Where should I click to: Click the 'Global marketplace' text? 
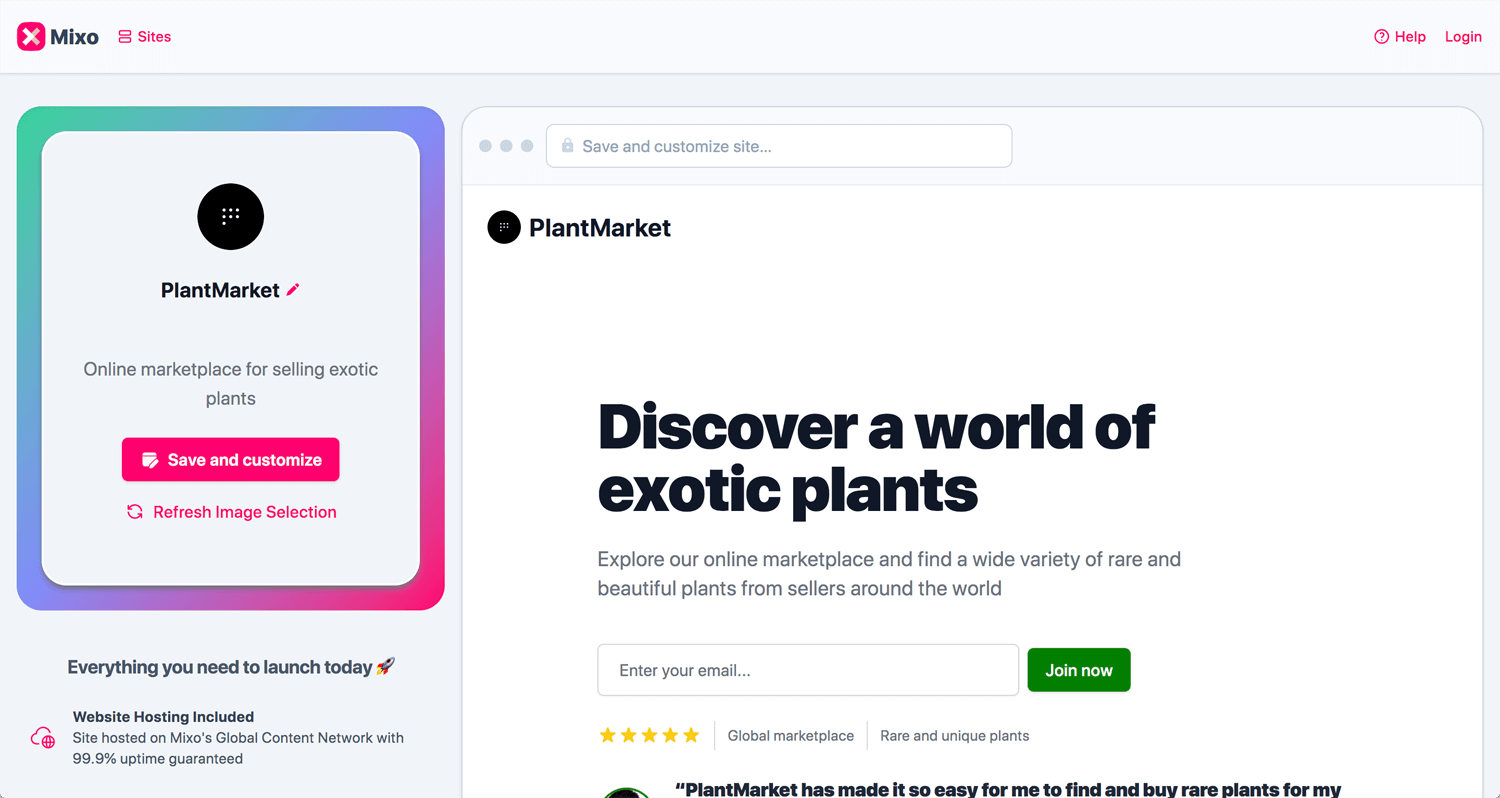tap(791, 736)
